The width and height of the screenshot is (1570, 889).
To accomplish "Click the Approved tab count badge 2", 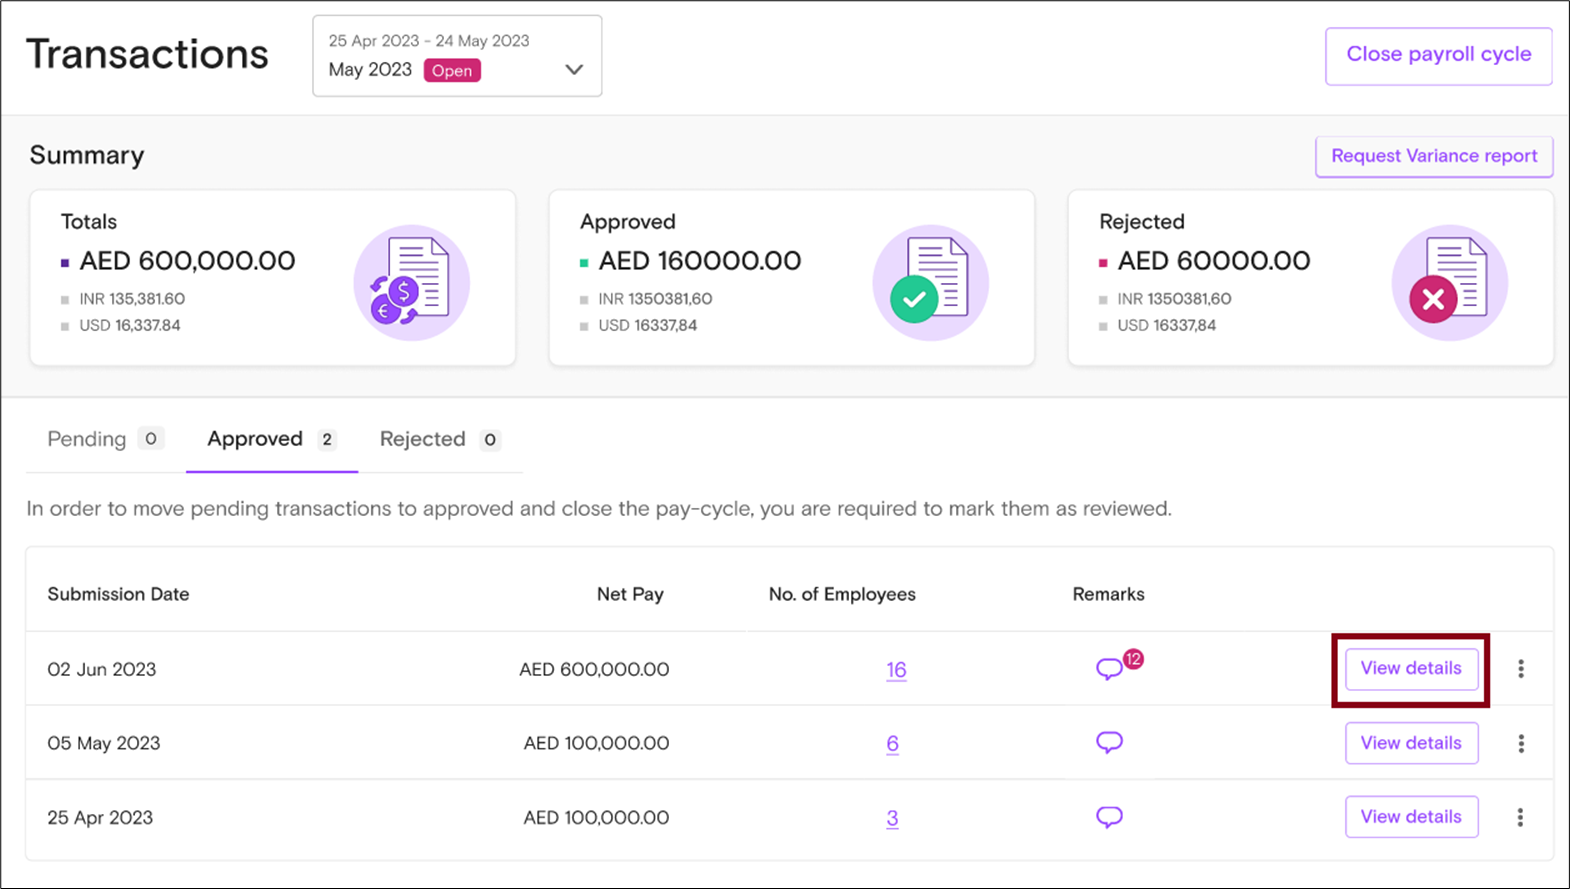I will pos(327,439).
